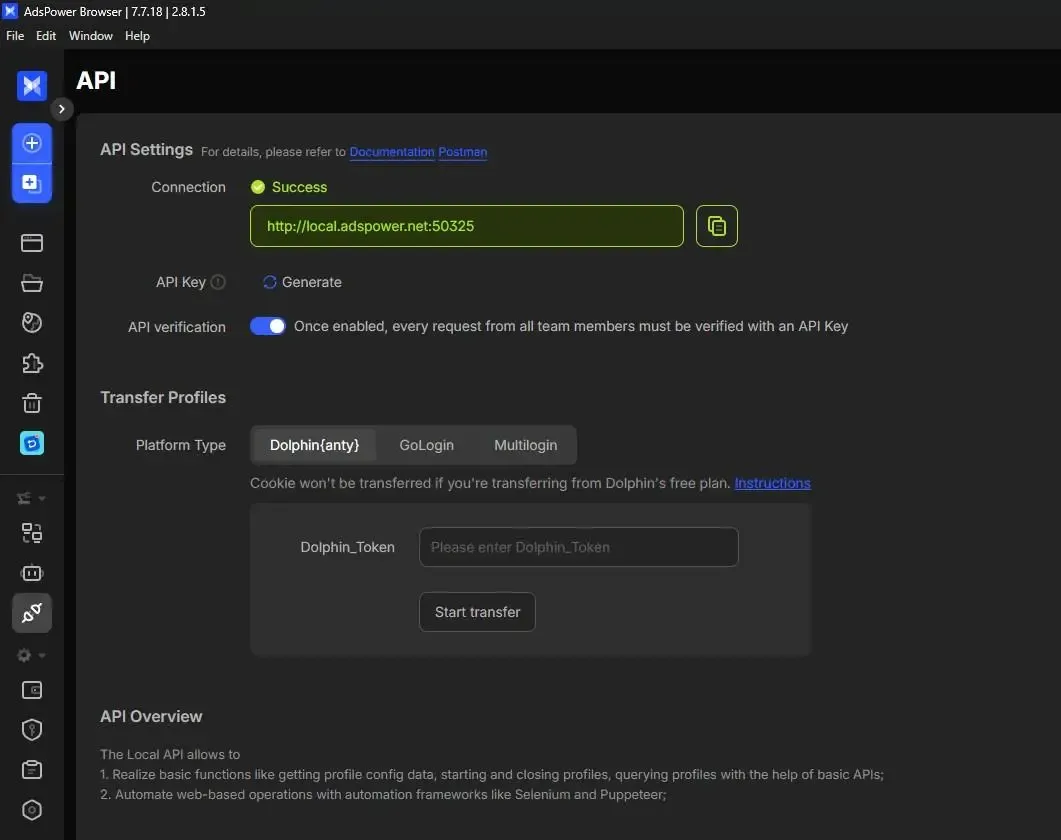
Task: Select the profiles list icon in sidebar
Action: tap(32, 242)
